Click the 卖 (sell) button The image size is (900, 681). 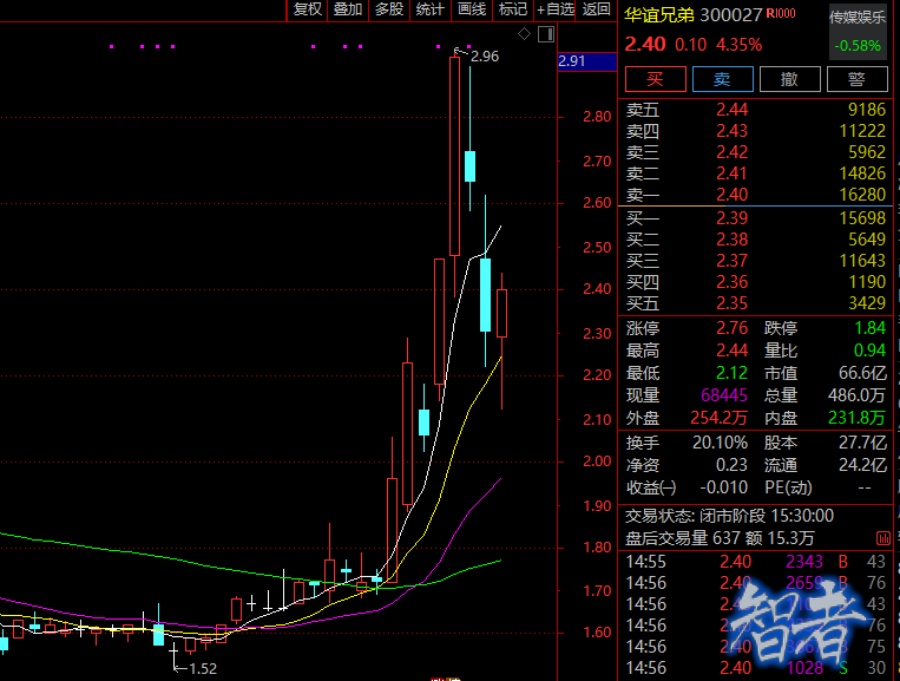721,79
